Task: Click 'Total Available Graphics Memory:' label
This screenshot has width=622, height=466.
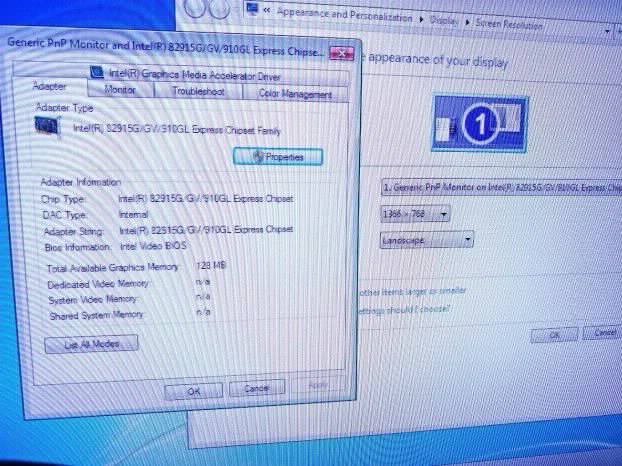Action: [113, 268]
